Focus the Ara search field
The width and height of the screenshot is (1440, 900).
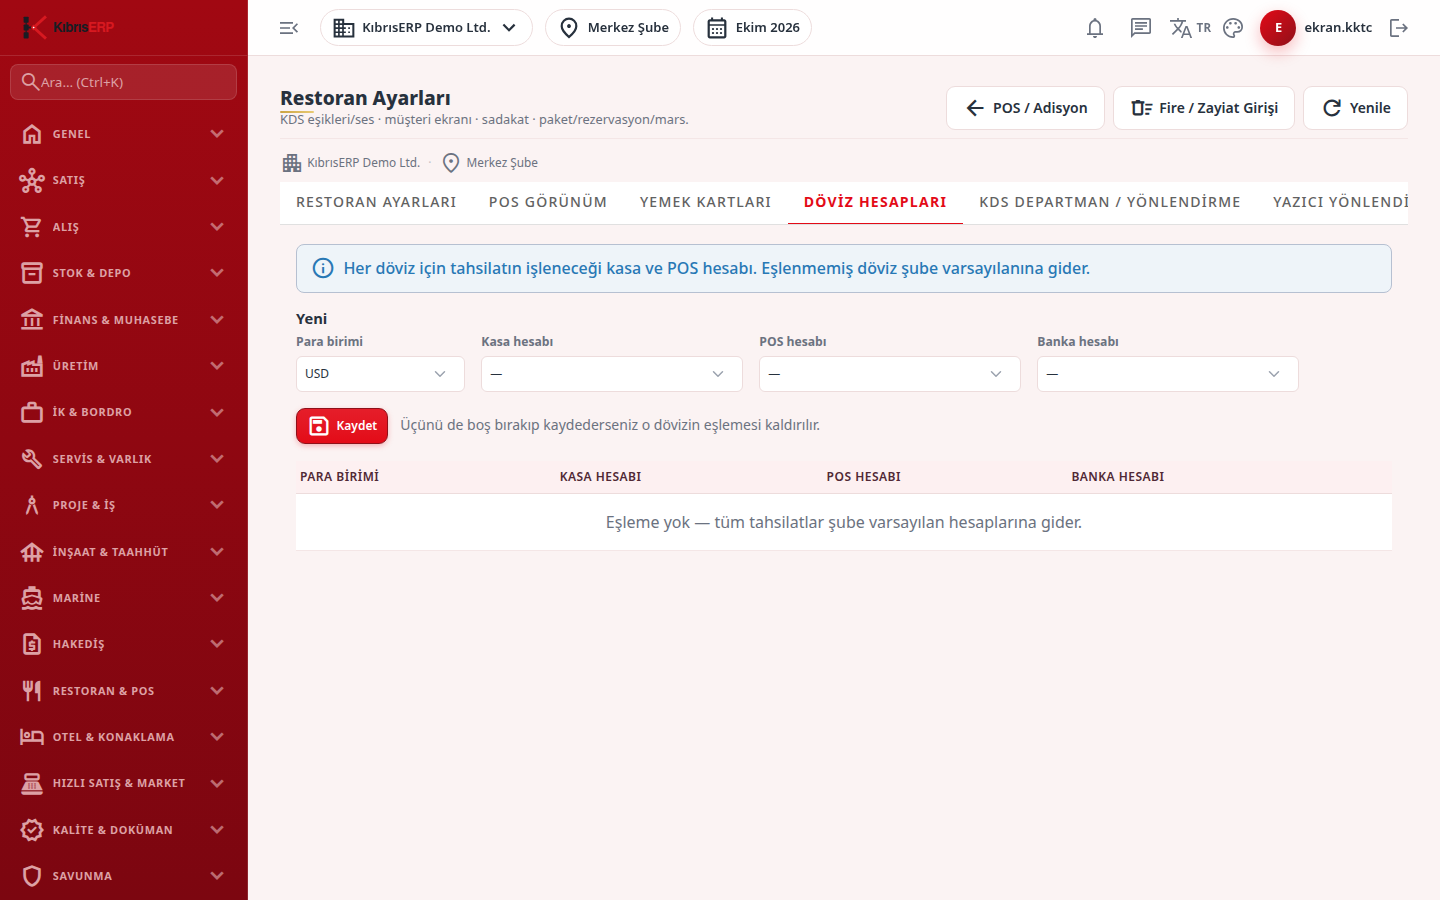point(124,82)
